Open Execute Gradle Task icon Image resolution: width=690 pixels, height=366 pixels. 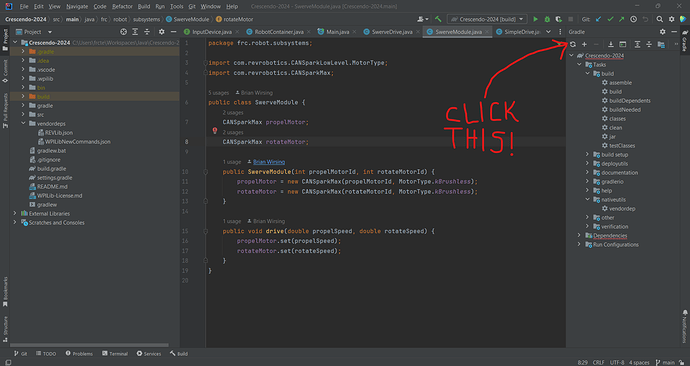623,44
